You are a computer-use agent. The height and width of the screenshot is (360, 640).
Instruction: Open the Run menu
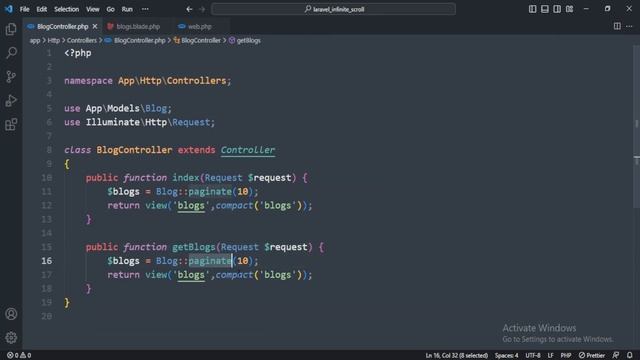click(127, 9)
